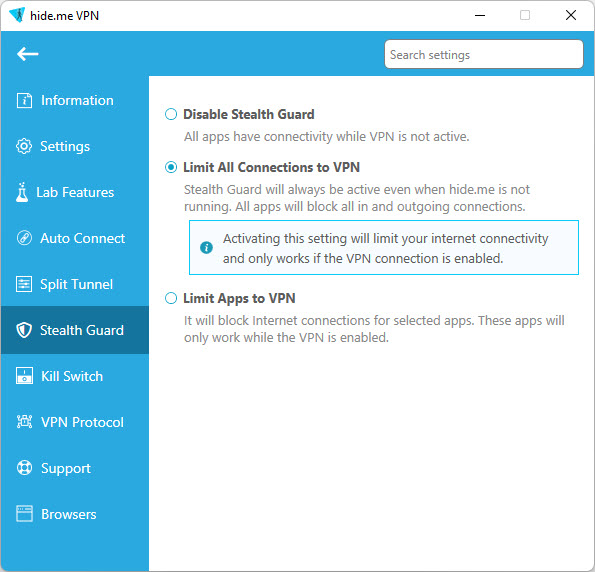Viewport: 595px width, 572px height.
Task: Click the Information page icon in sidebar
Action: coord(24,101)
